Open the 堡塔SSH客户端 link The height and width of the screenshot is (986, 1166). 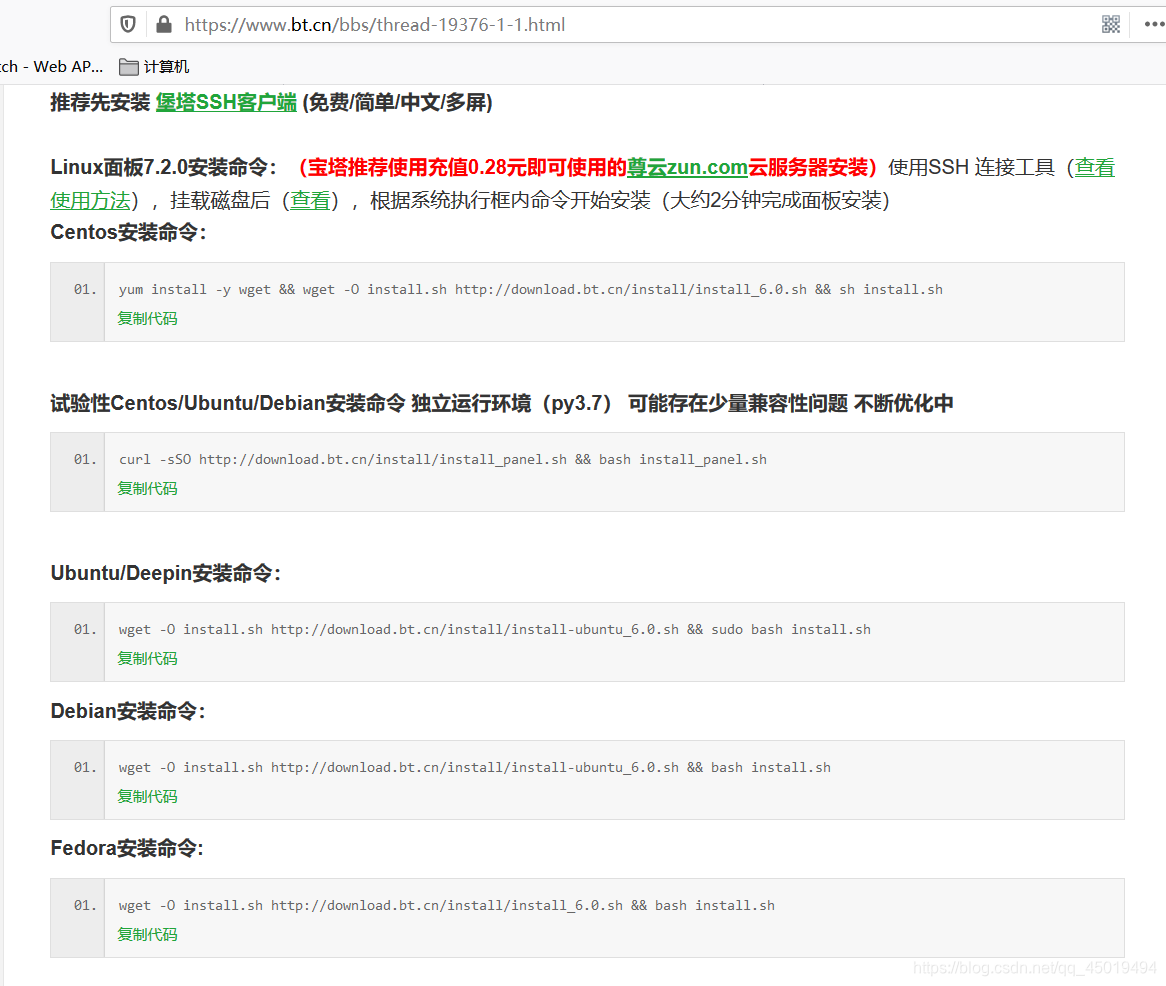click(x=225, y=102)
